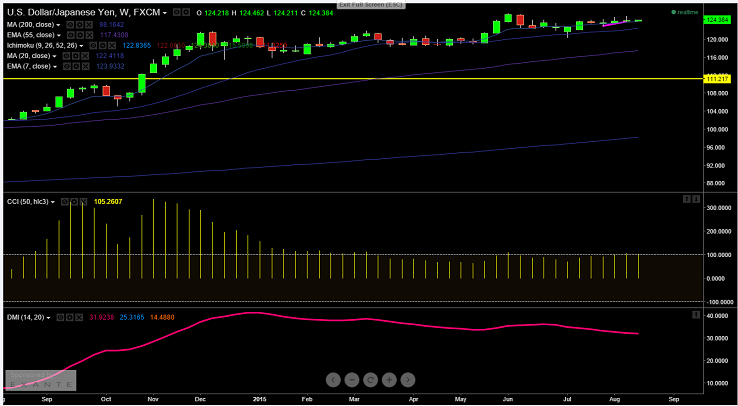Zoom out with the minus button
Viewport: 738px width, 406px height.
(351, 379)
